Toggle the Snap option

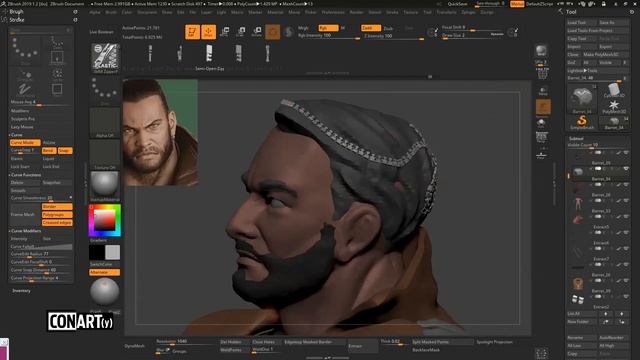click(x=64, y=151)
